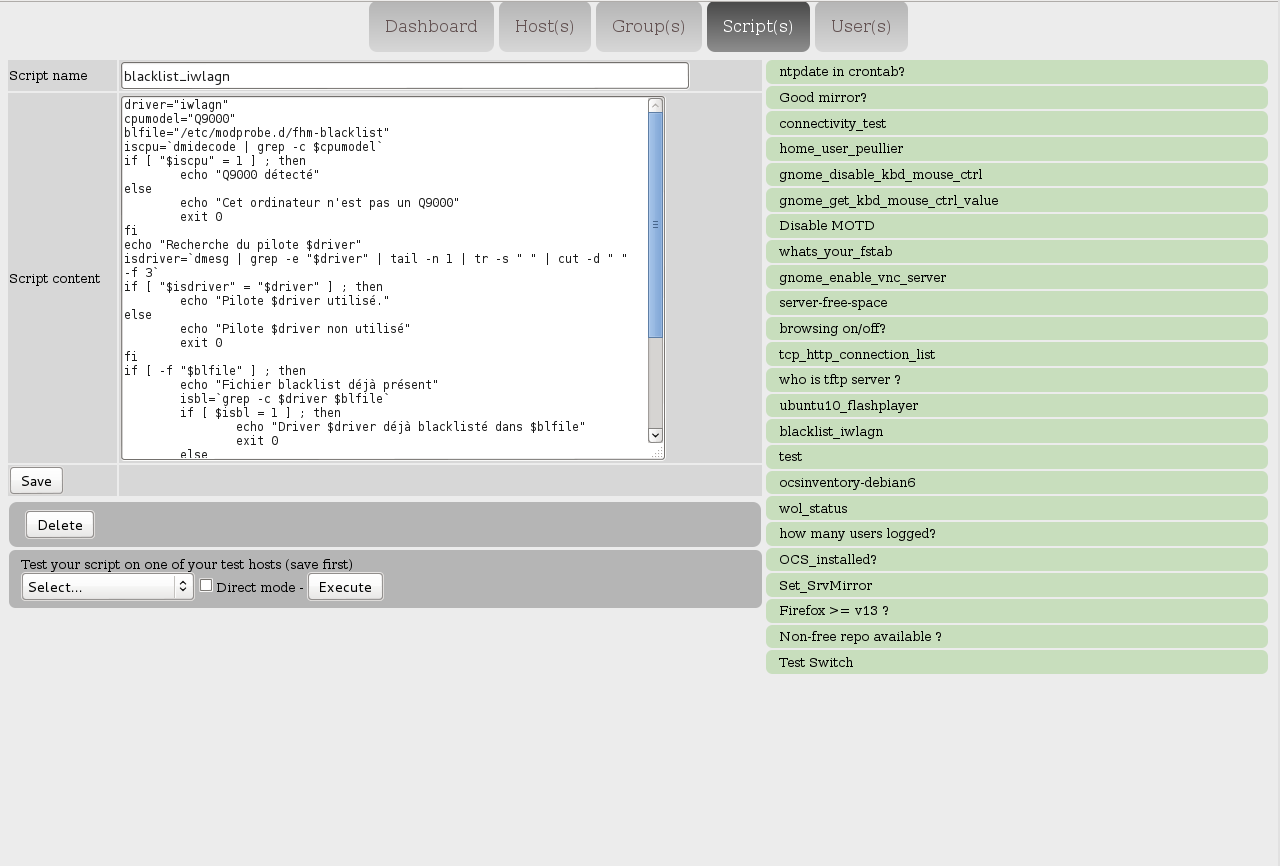1280x866 pixels.
Task: Open the test host Select dropdown
Action: (106, 587)
